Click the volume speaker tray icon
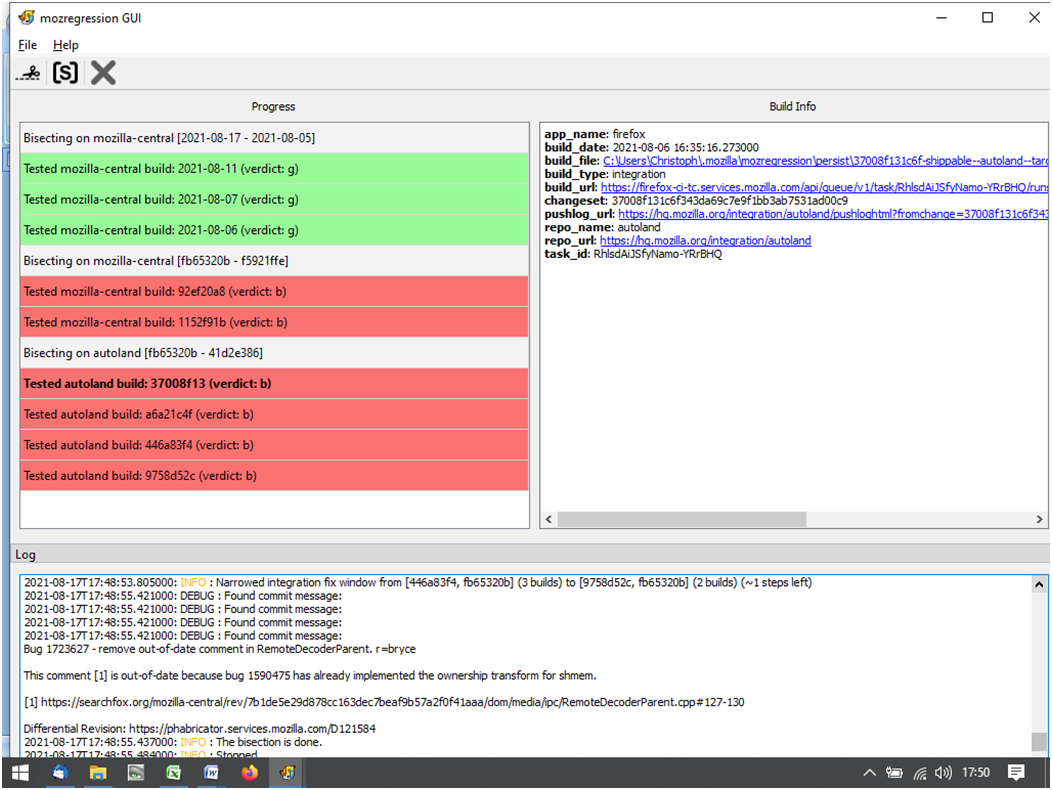 click(x=943, y=772)
